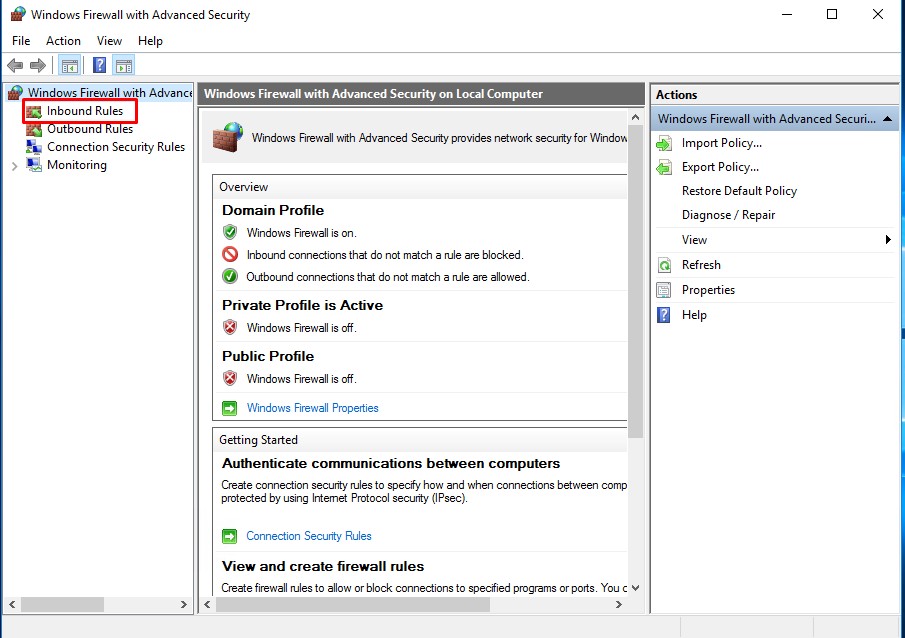This screenshot has width=905, height=638.
Task: Click the center pane horizontal scrollbar thumb
Action: tap(353, 605)
